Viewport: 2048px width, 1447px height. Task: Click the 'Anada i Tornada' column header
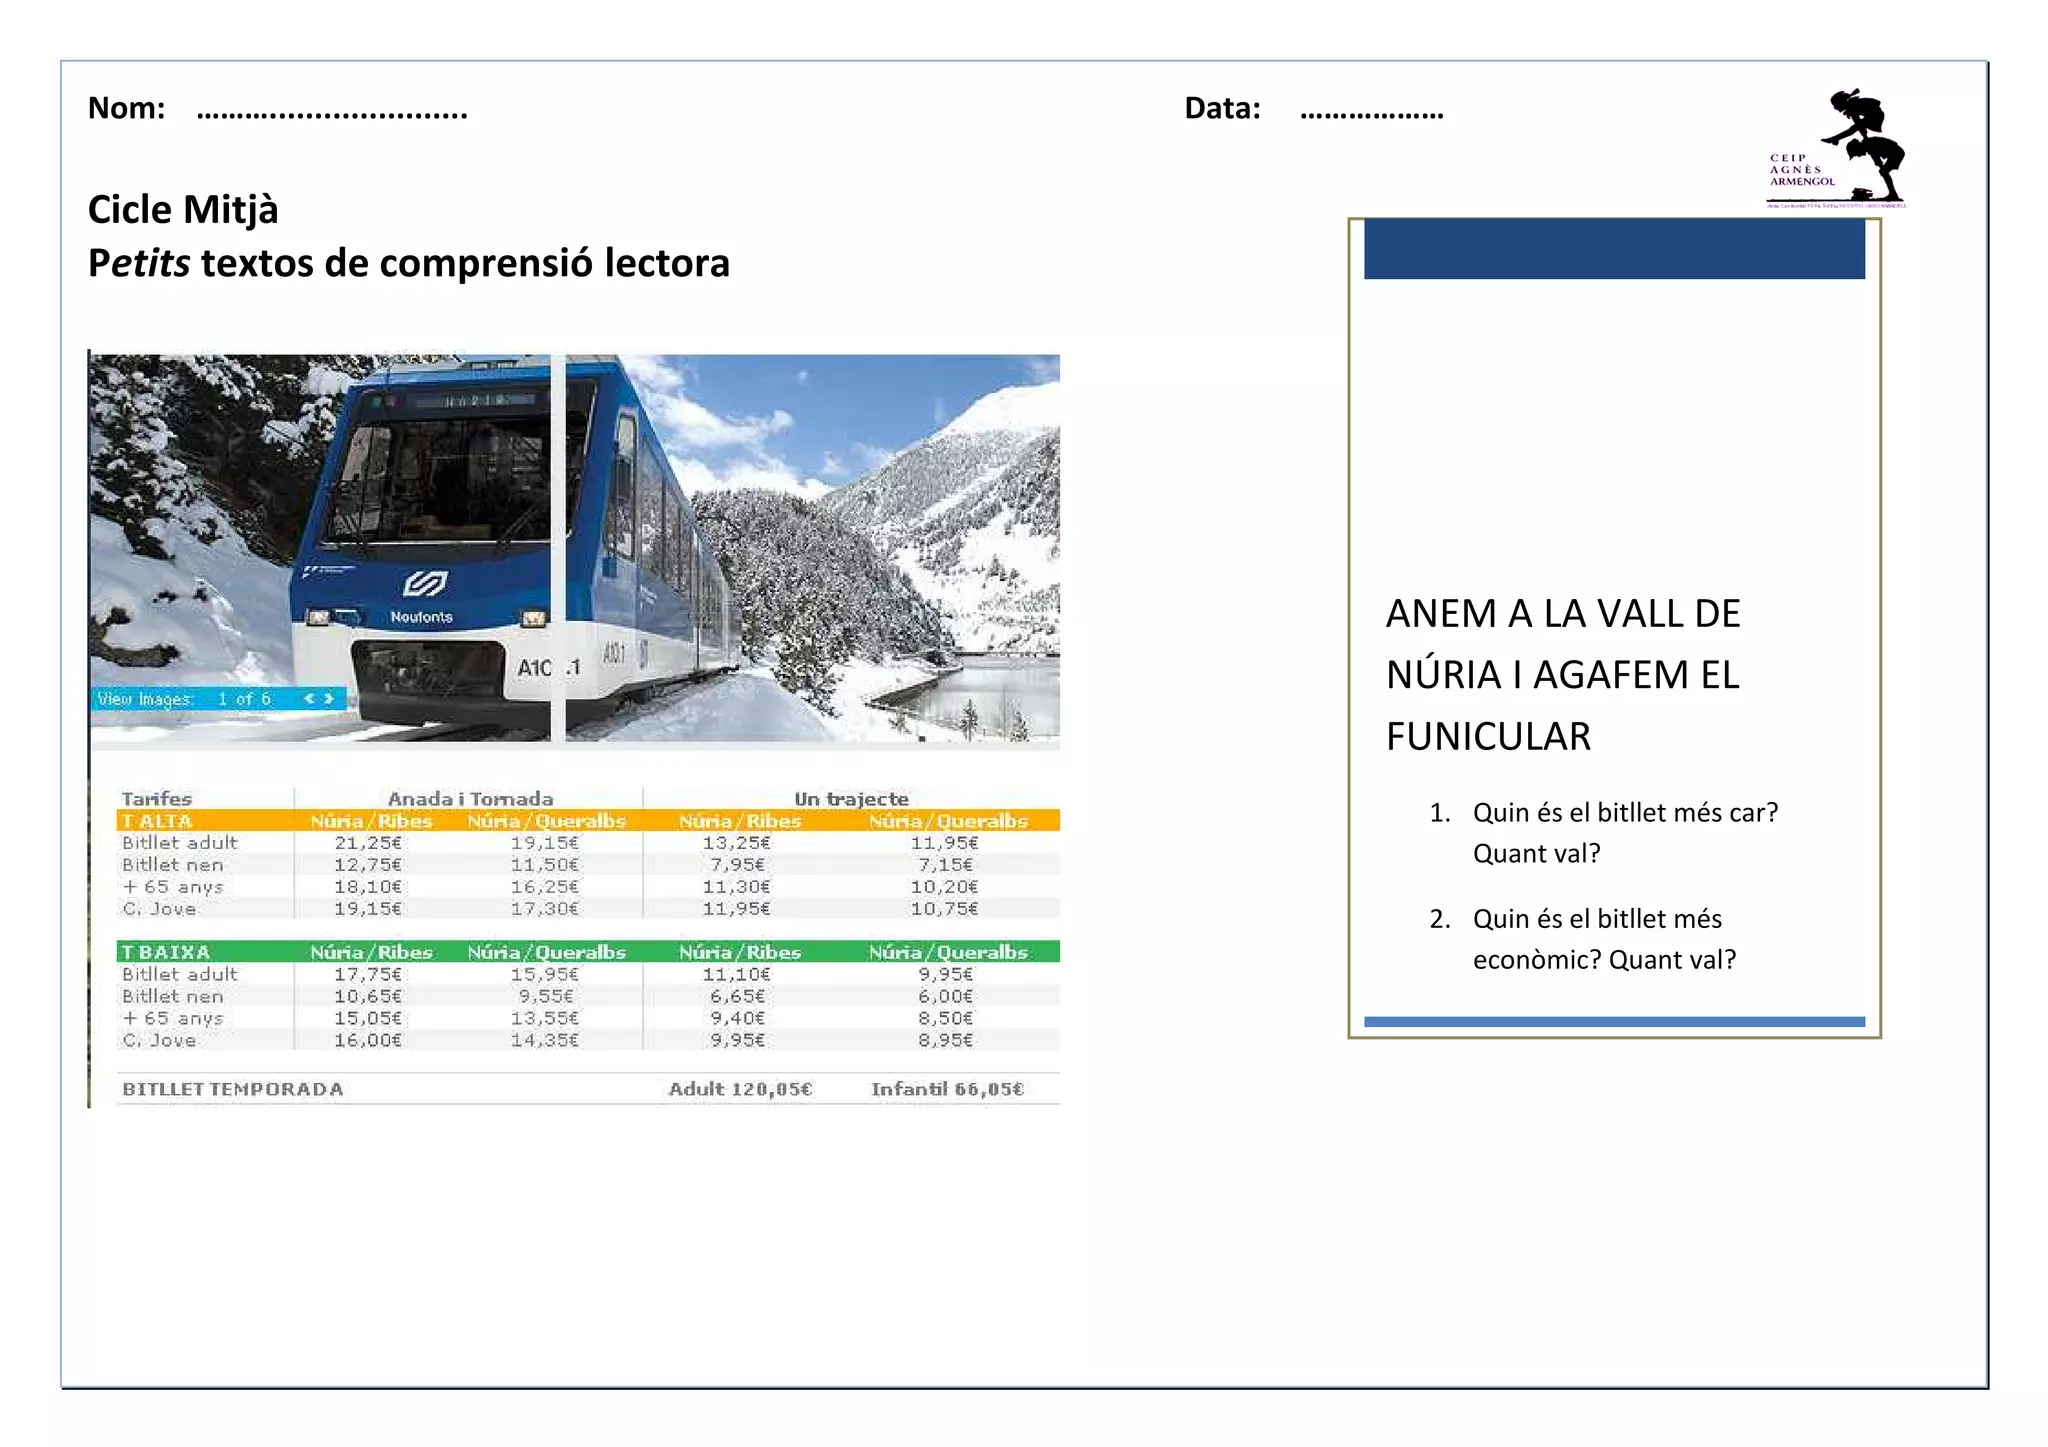tap(470, 798)
